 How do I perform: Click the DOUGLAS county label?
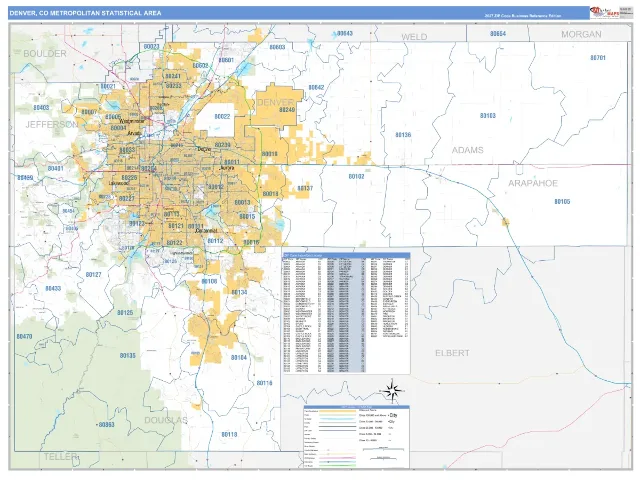click(166, 420)
